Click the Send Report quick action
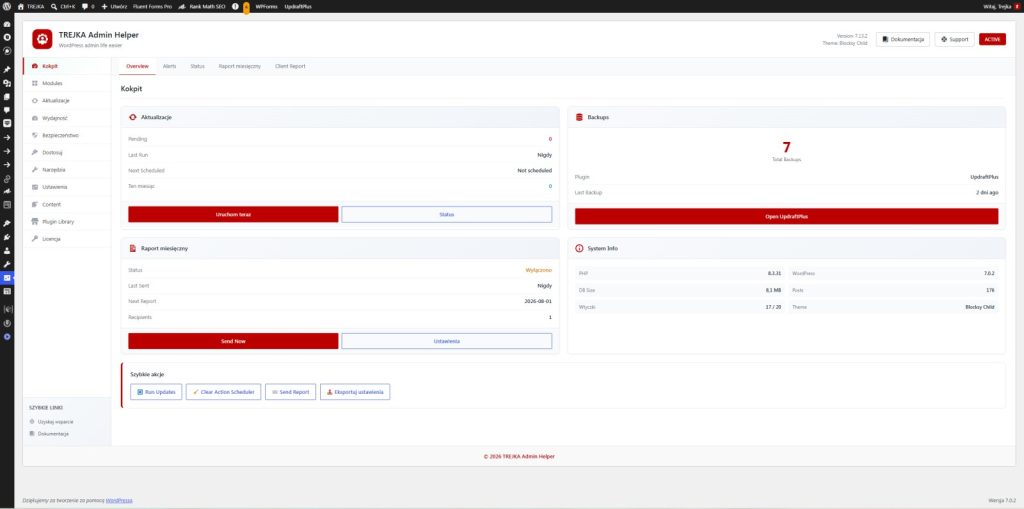1024x509 pixels. (290, 392)
